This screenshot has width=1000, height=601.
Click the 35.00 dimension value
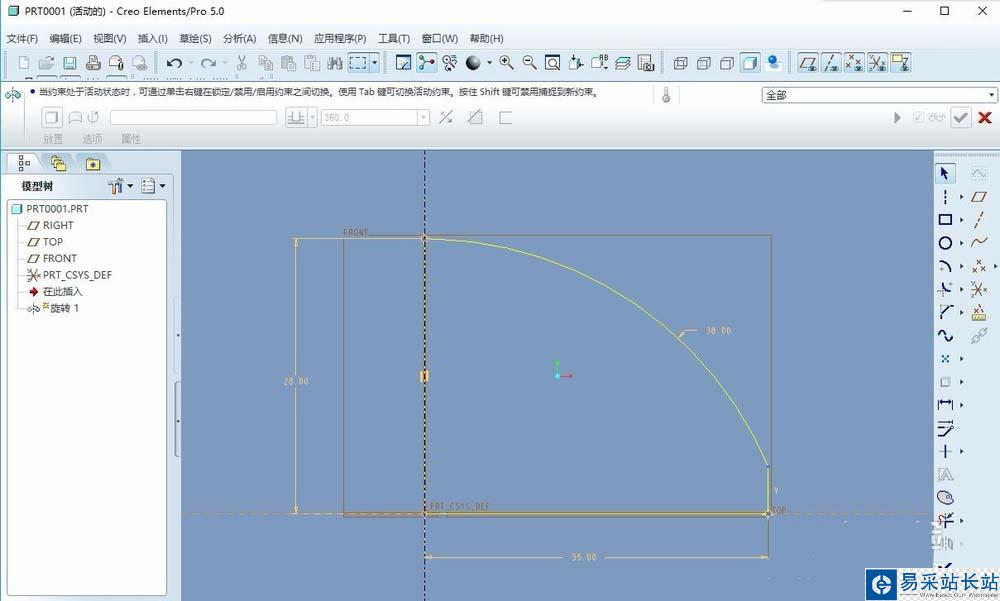tap(584, 557)
